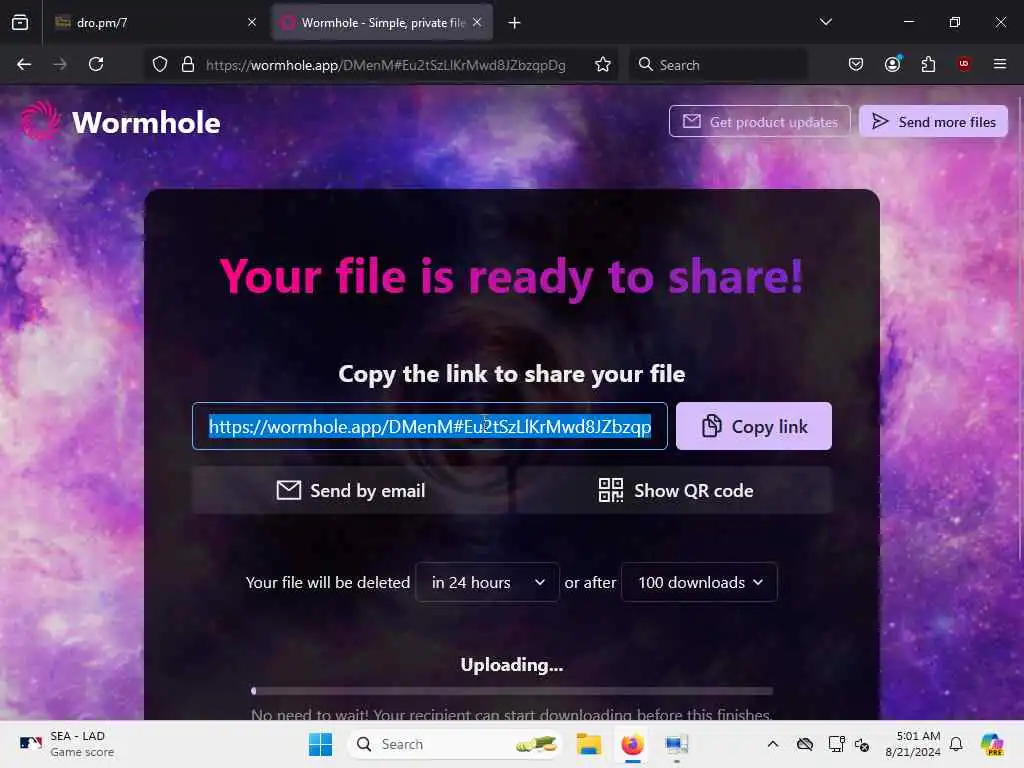Close the Wormhole tab
Screen dimensions: 1024x768
(x=477, y=22)
